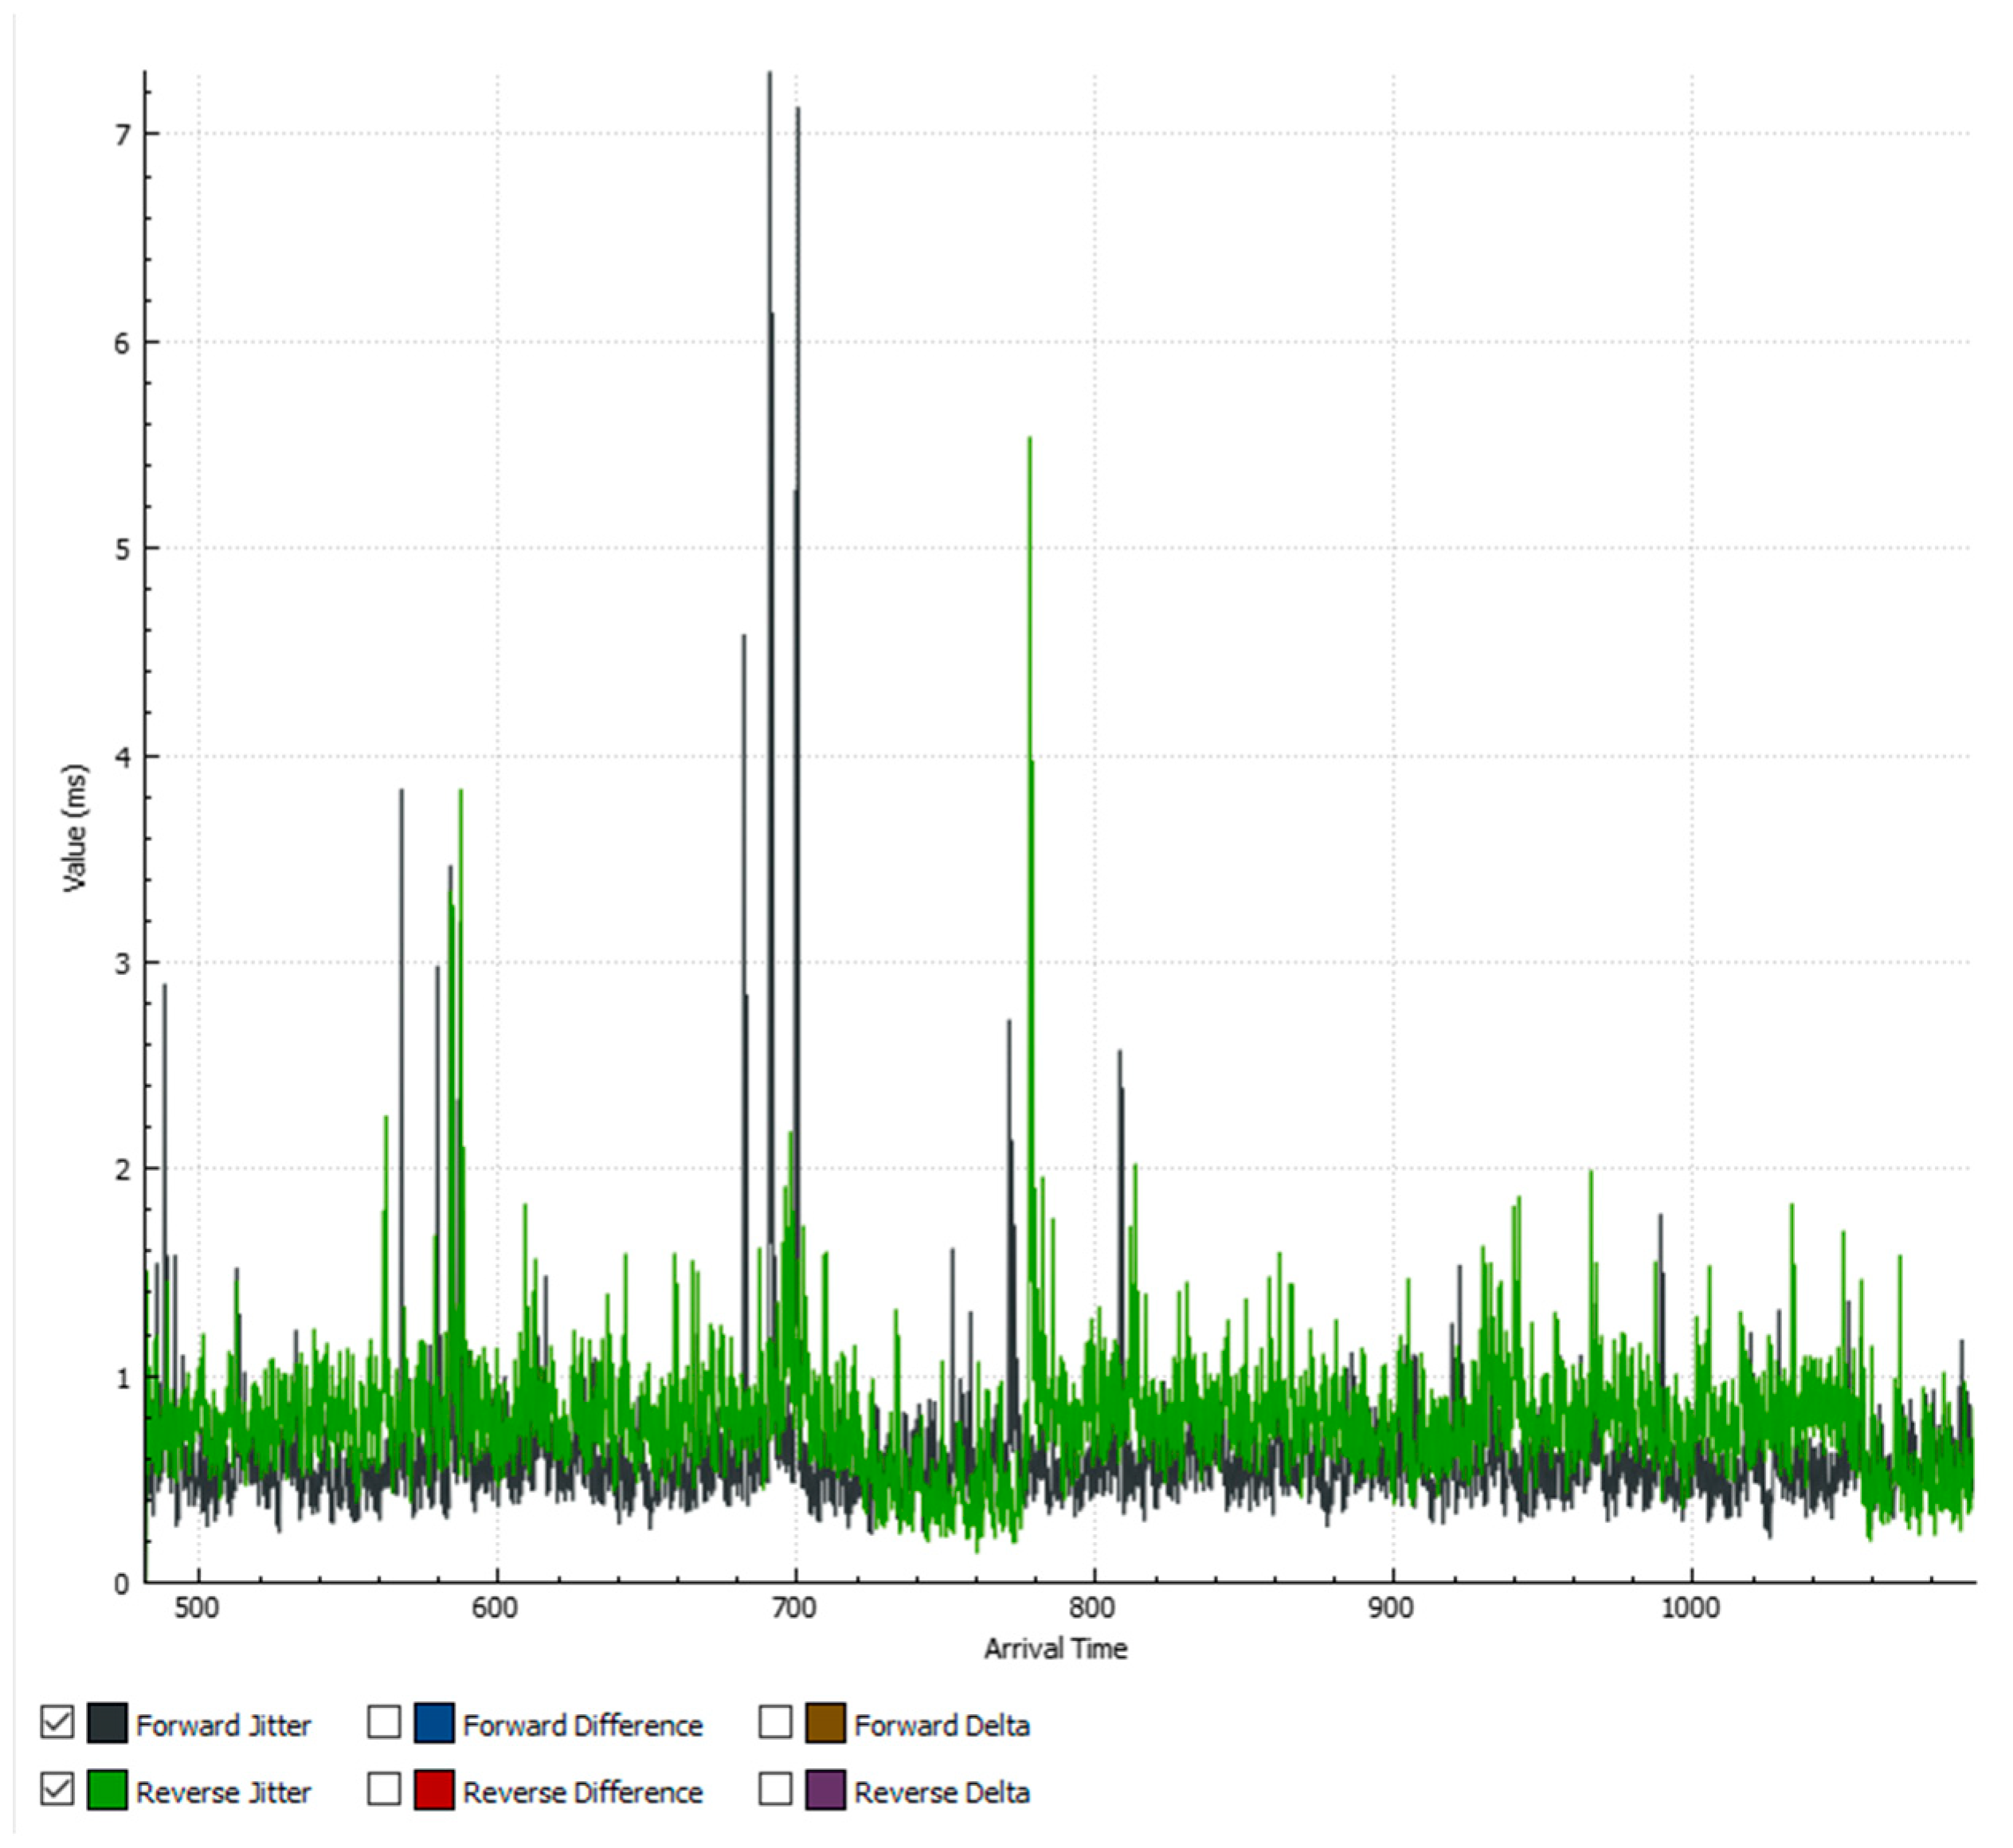The image size is (2013, 1848).
Task: Enable the Forward Difference checkbox
Action: coord(384,1722)
